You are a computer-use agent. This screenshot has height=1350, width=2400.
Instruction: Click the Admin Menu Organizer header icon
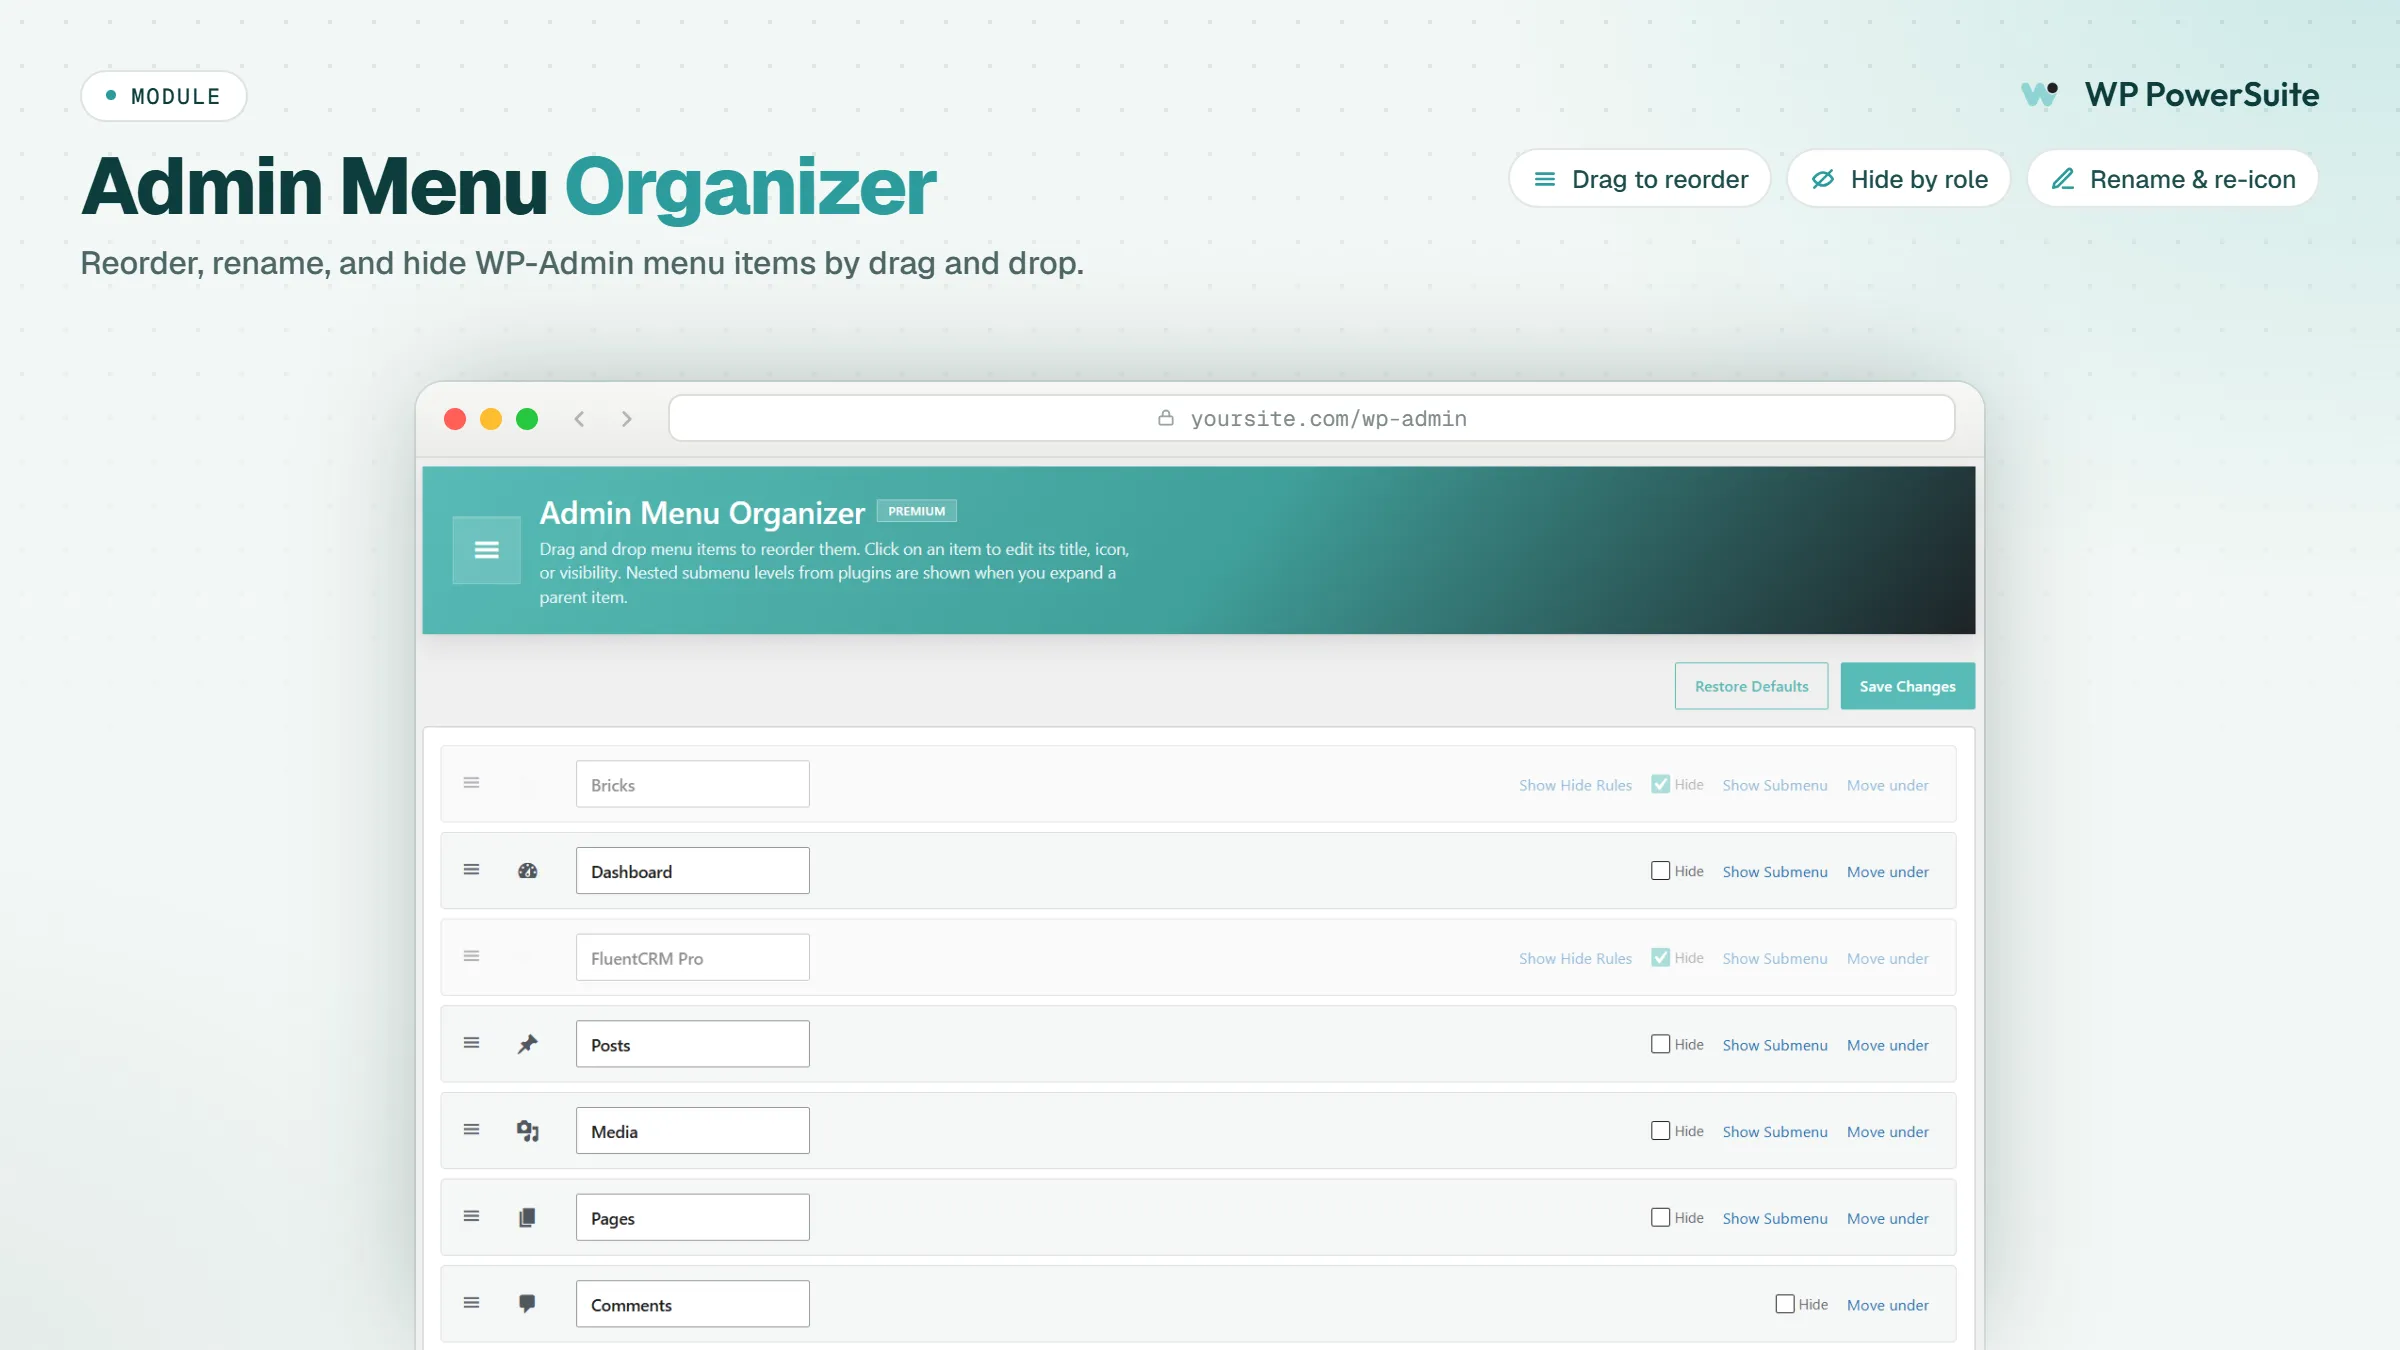point(487,550)
